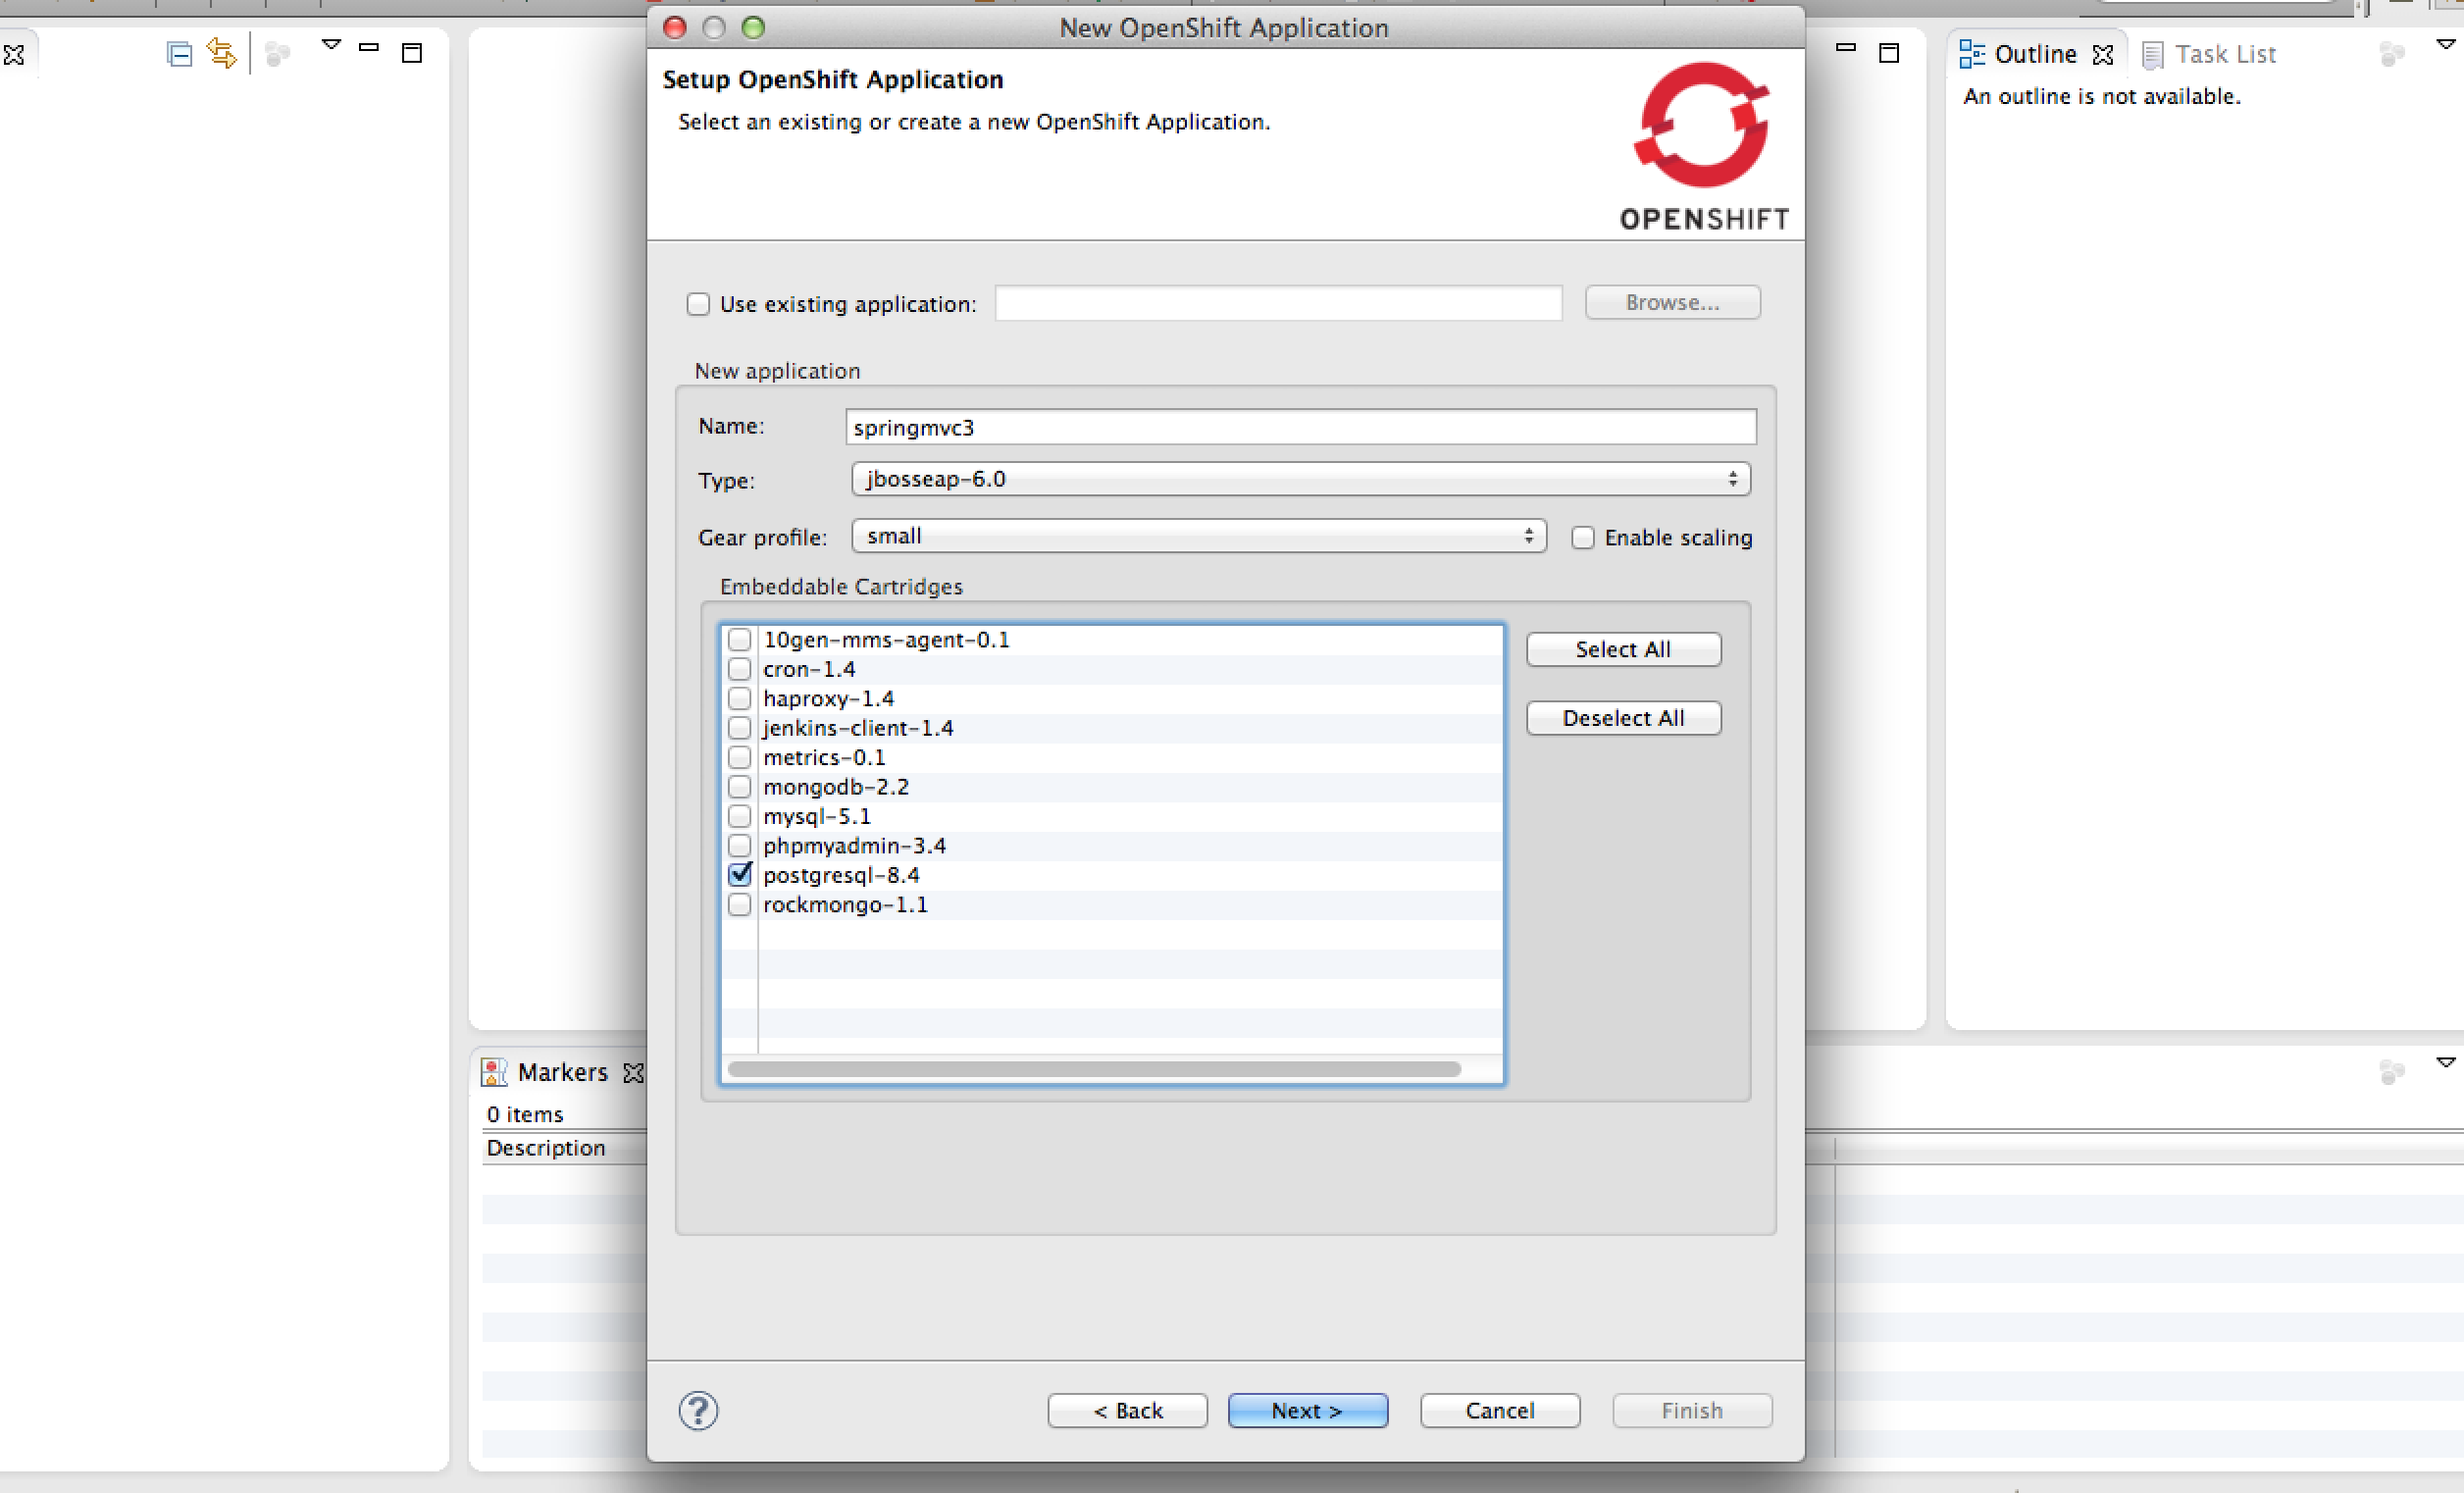The width and height of the screenshot is (2464, 1493).
Task: Close the Markers view with its X
Action: click(634, 1072)
